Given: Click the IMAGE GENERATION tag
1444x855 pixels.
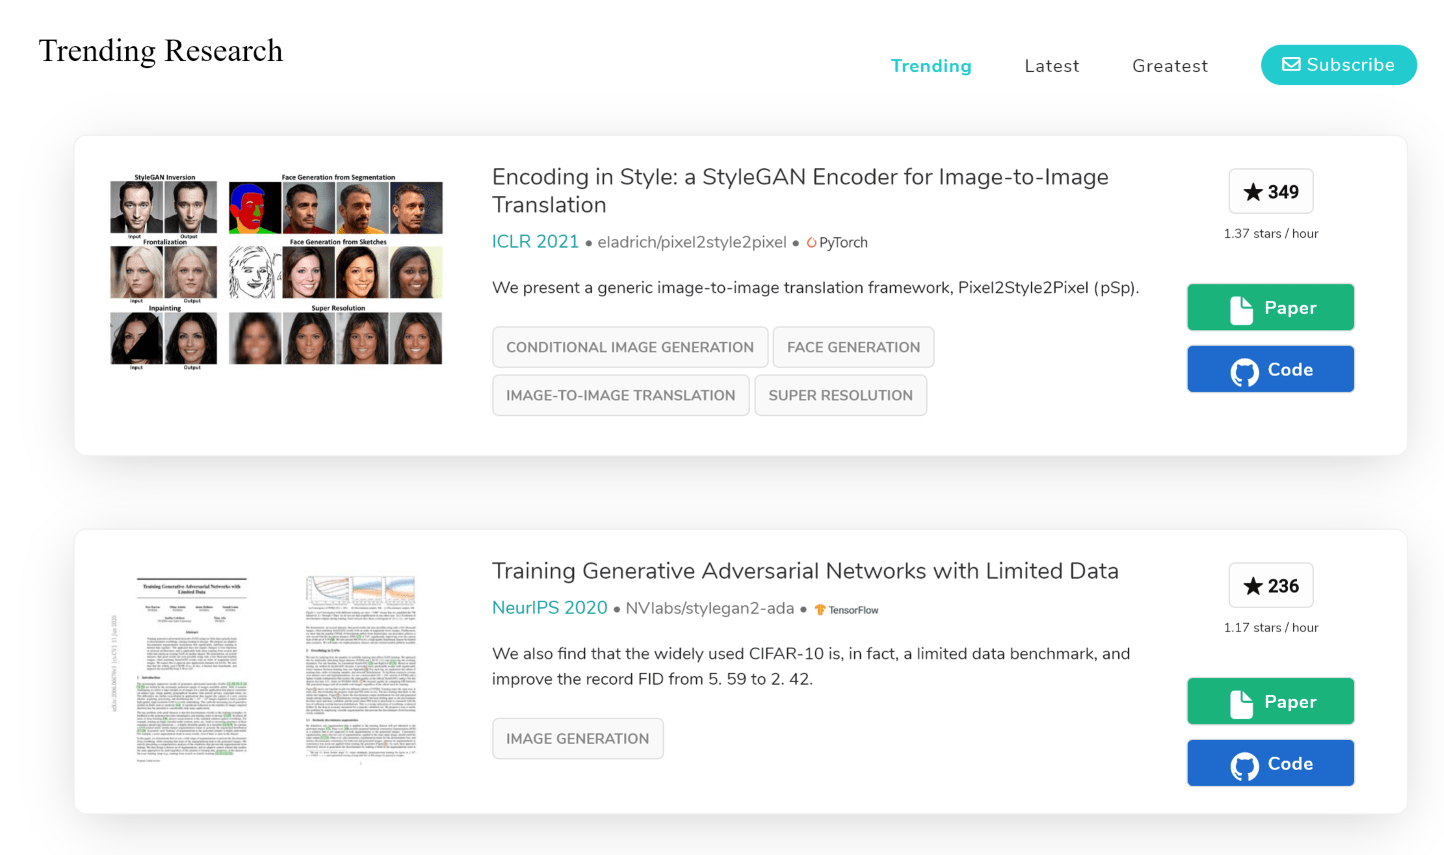Looking at the screenshot, I should pos(578,738).
